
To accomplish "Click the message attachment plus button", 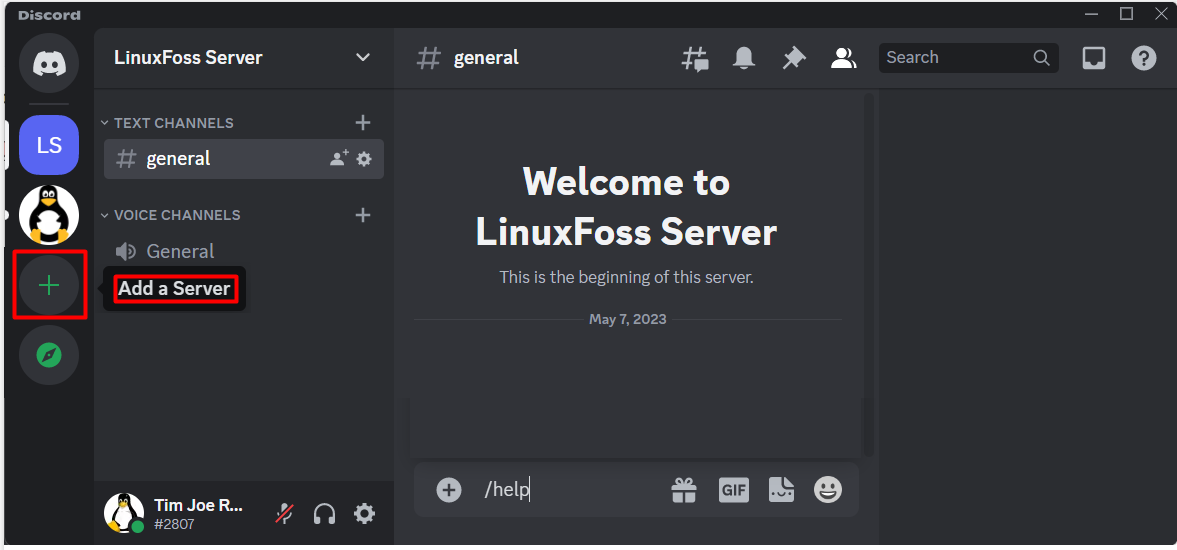I will click(449, 490).
